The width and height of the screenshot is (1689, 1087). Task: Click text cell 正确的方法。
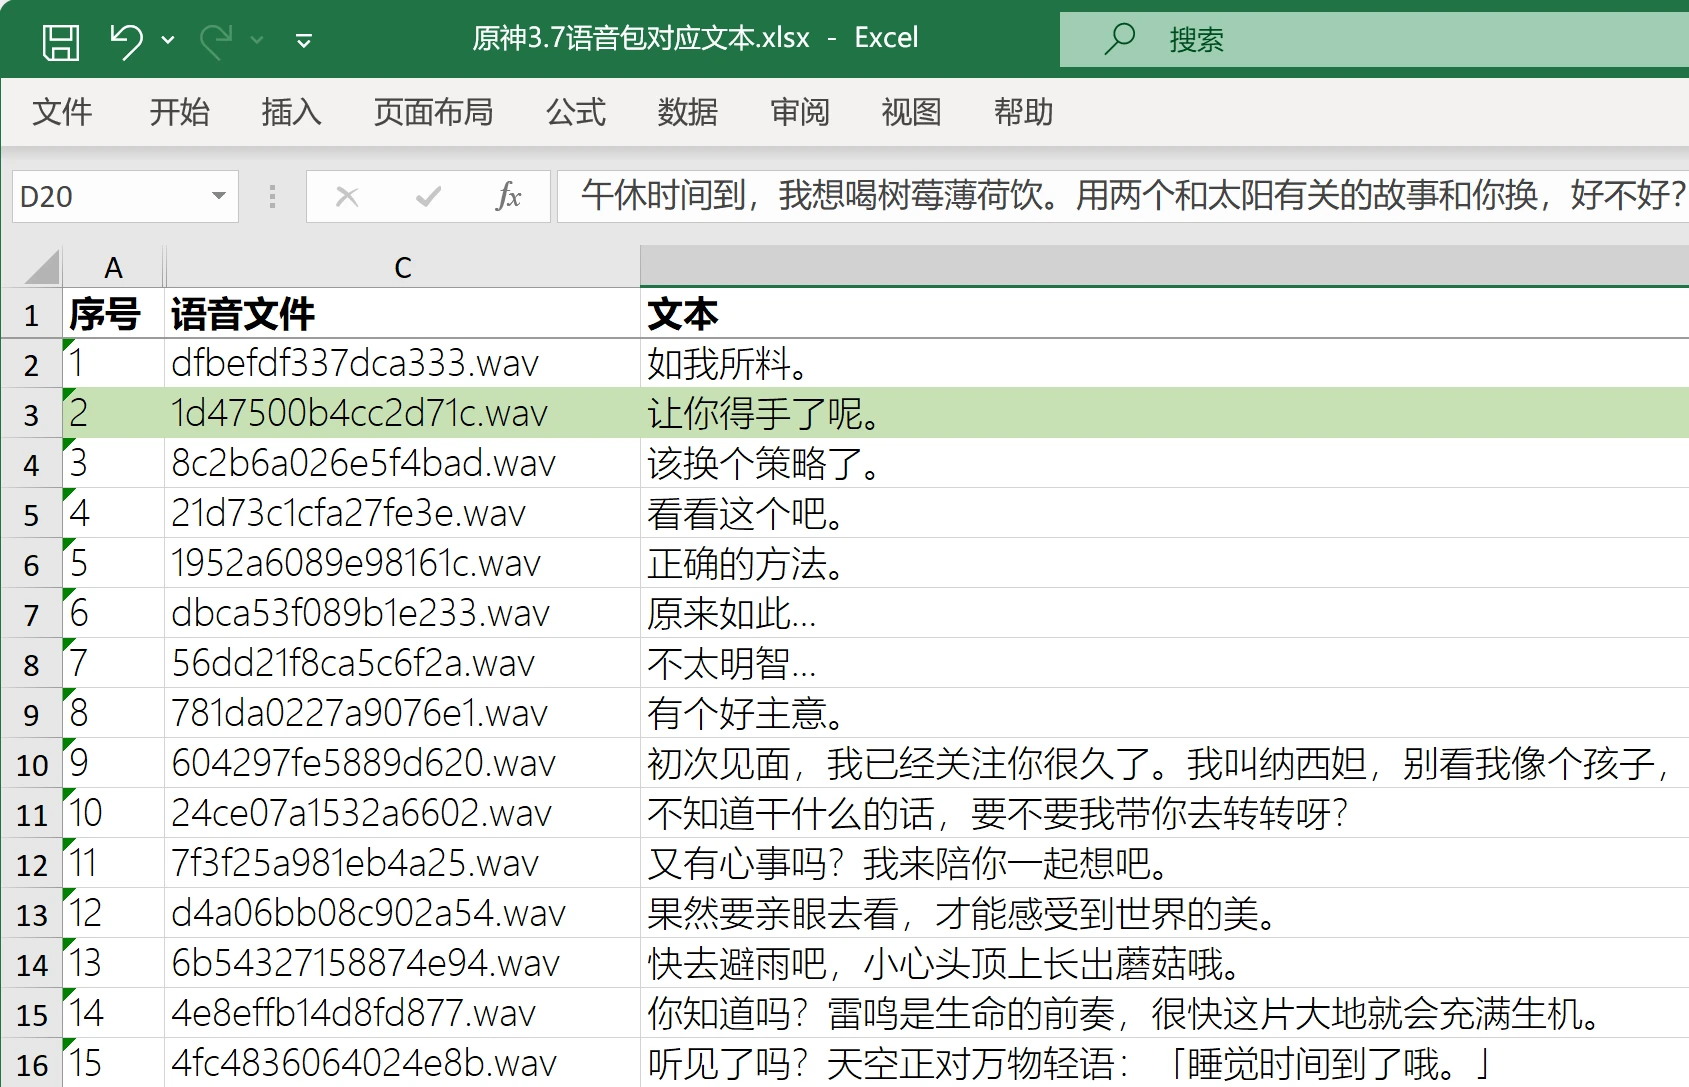tap(1165, 564)
